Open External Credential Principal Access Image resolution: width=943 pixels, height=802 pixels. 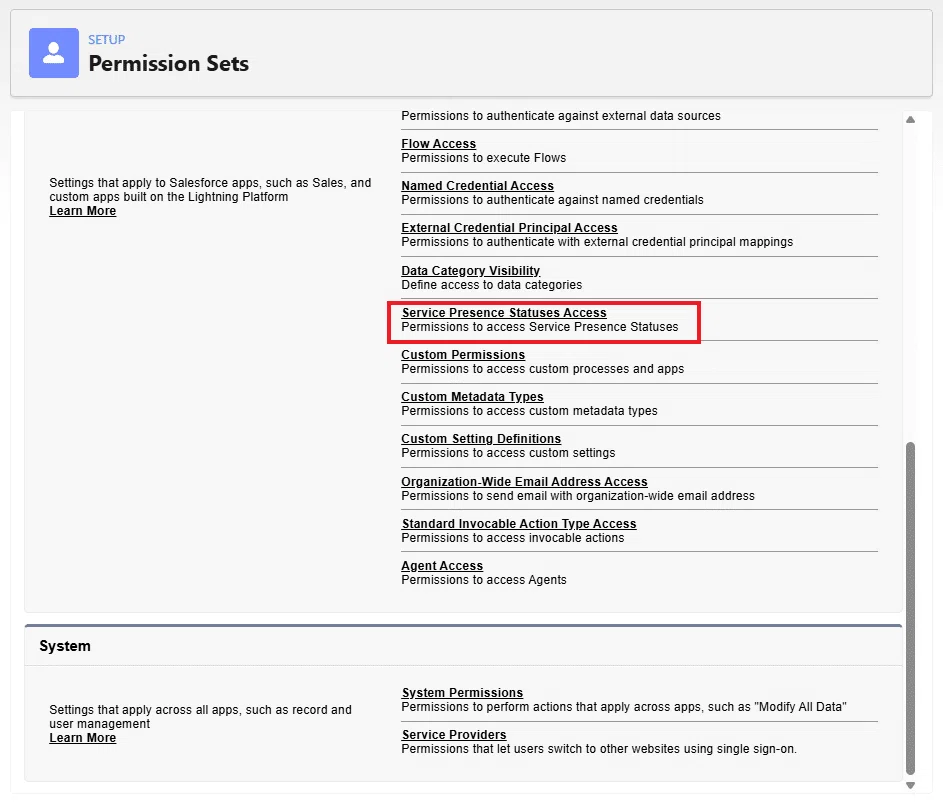pyautogui.click(x=509, y=228)
